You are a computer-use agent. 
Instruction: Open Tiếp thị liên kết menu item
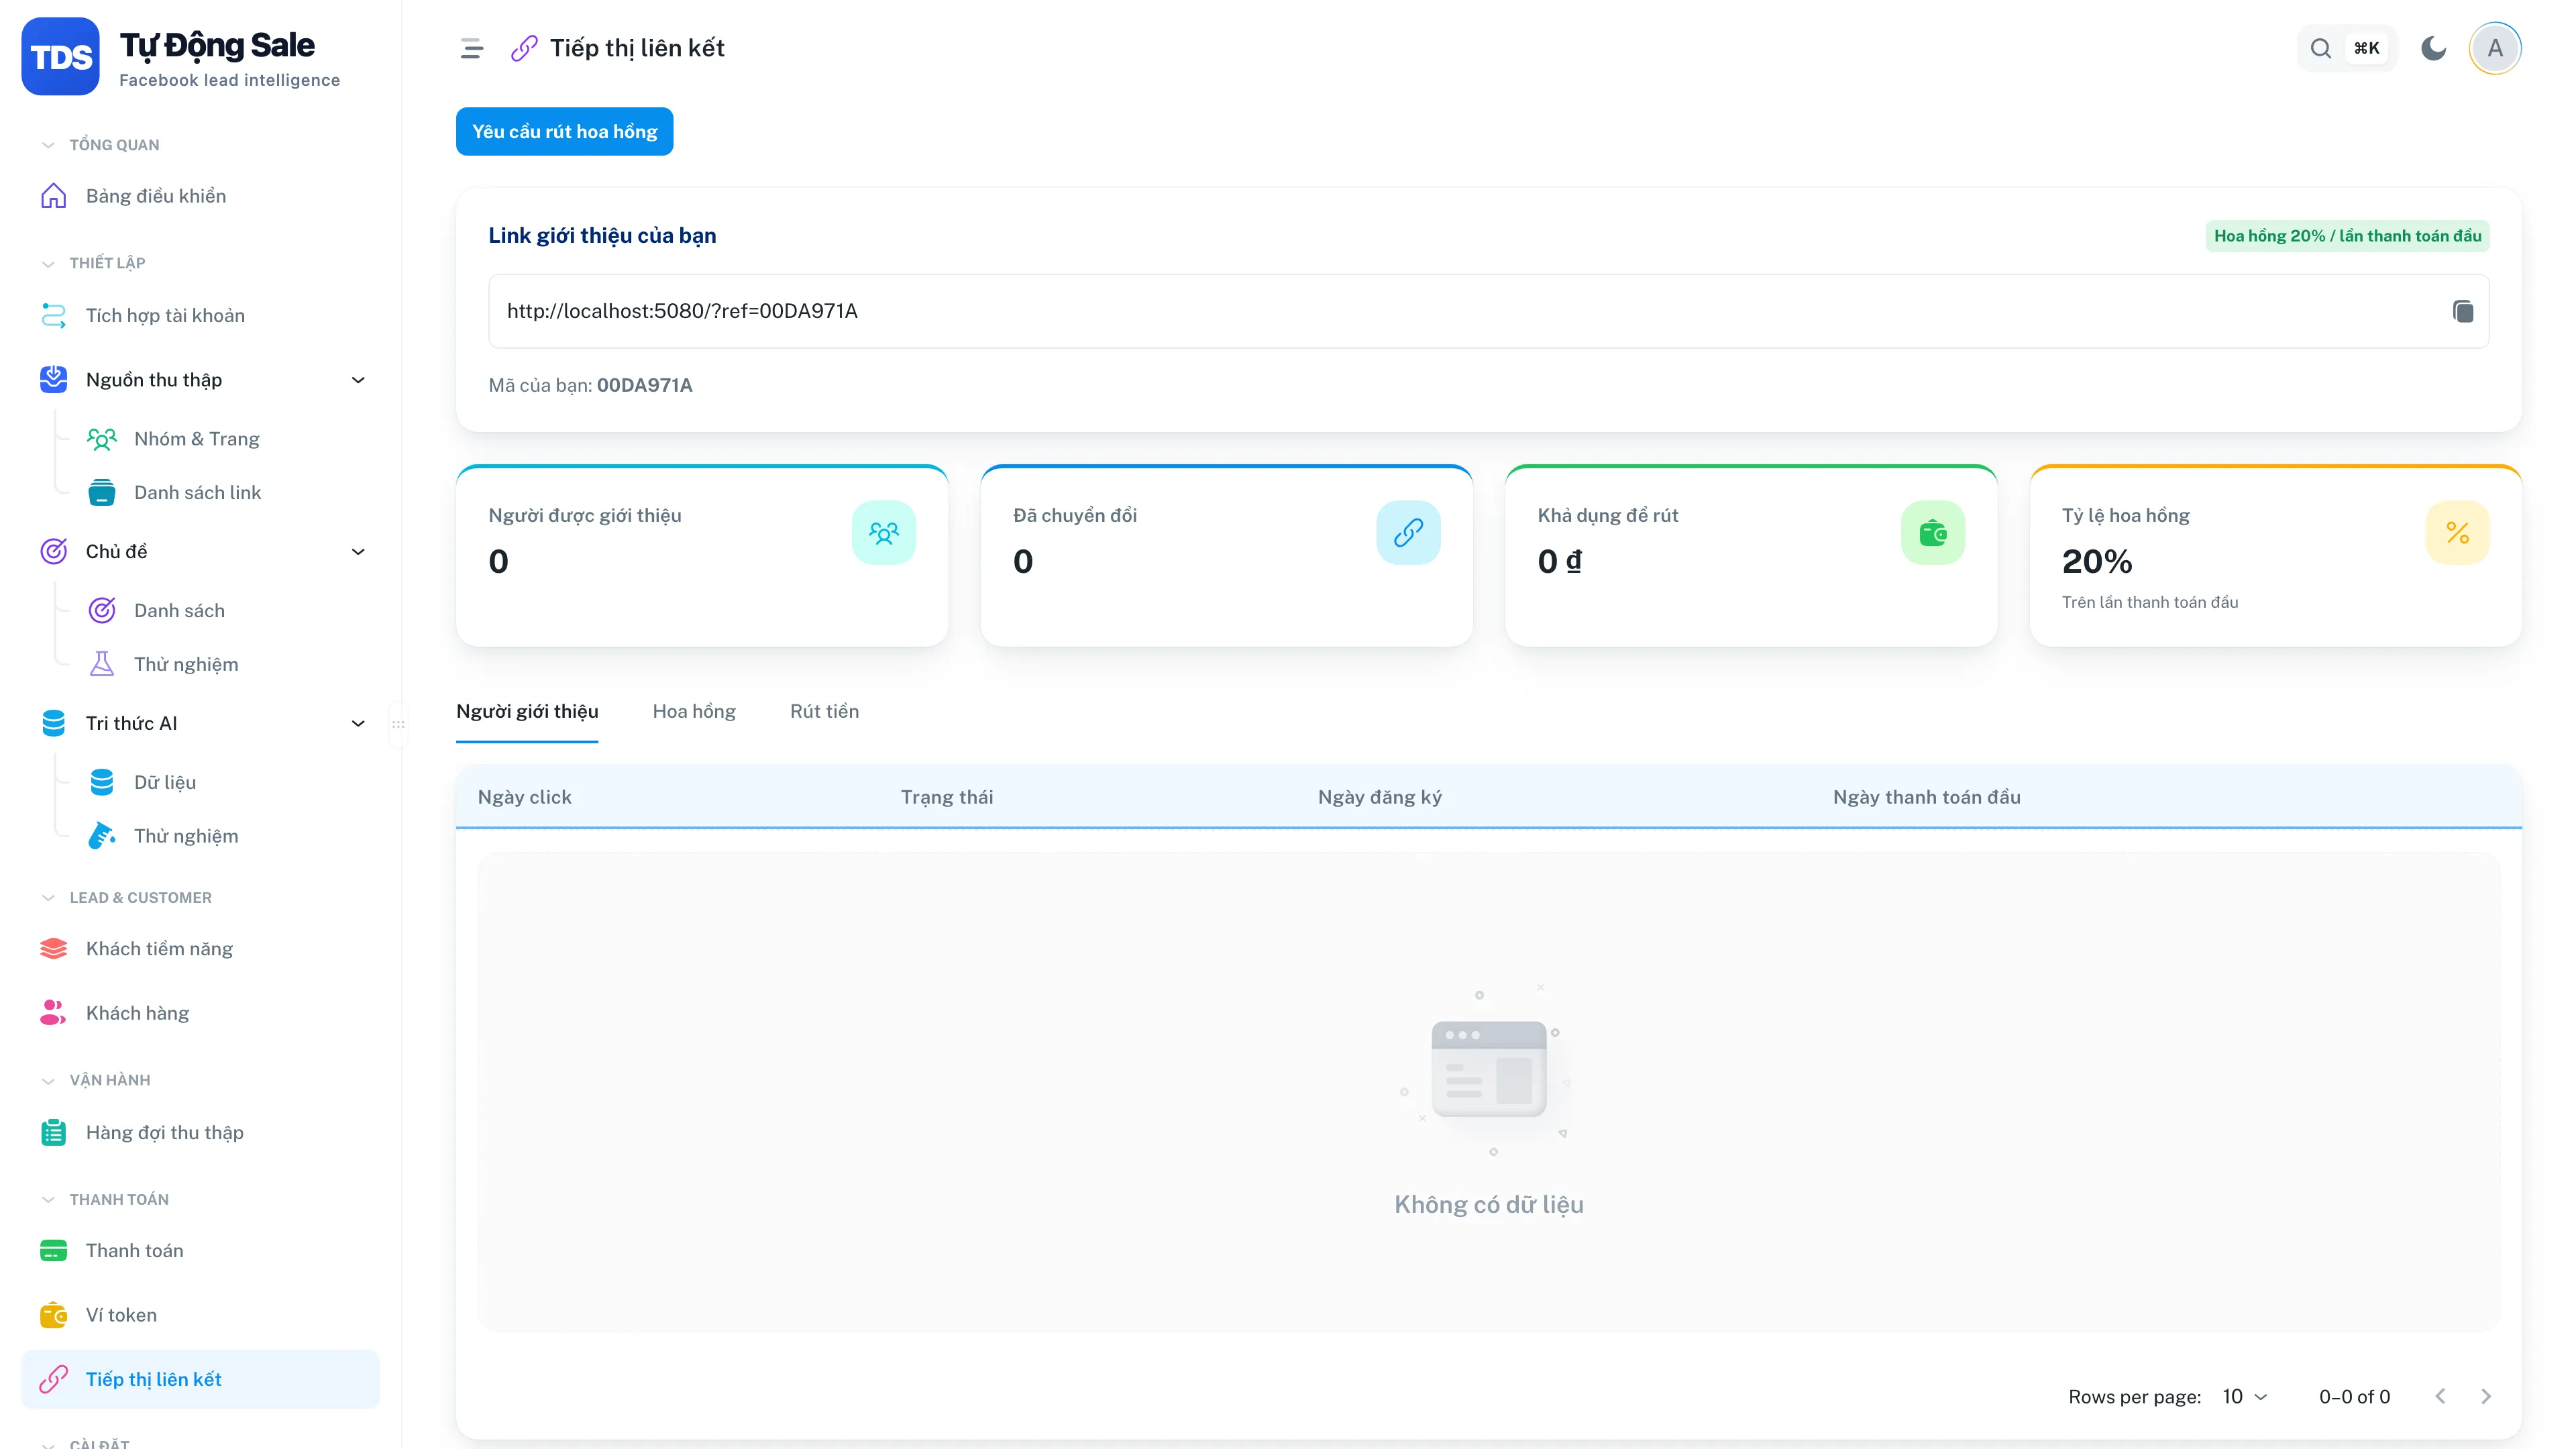(x=200, y=1379)
